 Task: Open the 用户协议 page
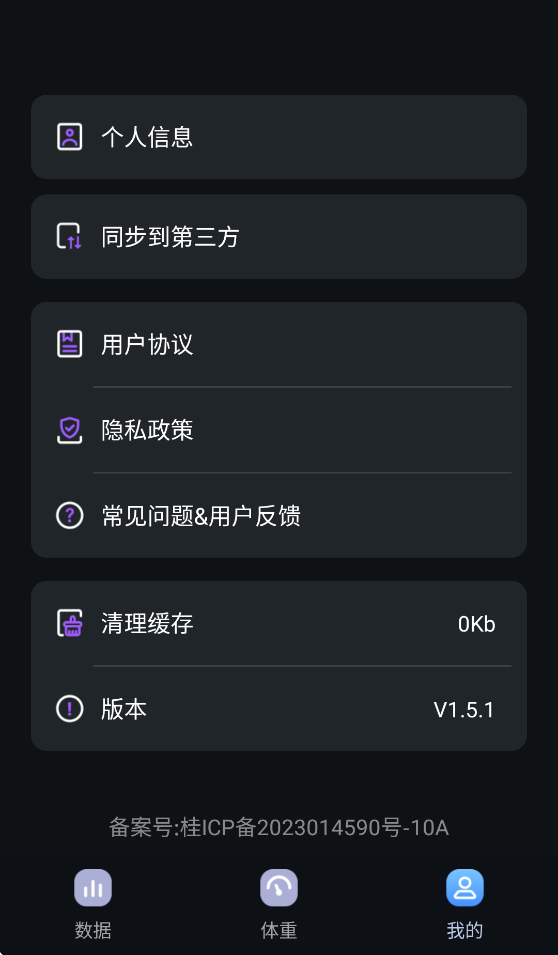click(279, 344)
